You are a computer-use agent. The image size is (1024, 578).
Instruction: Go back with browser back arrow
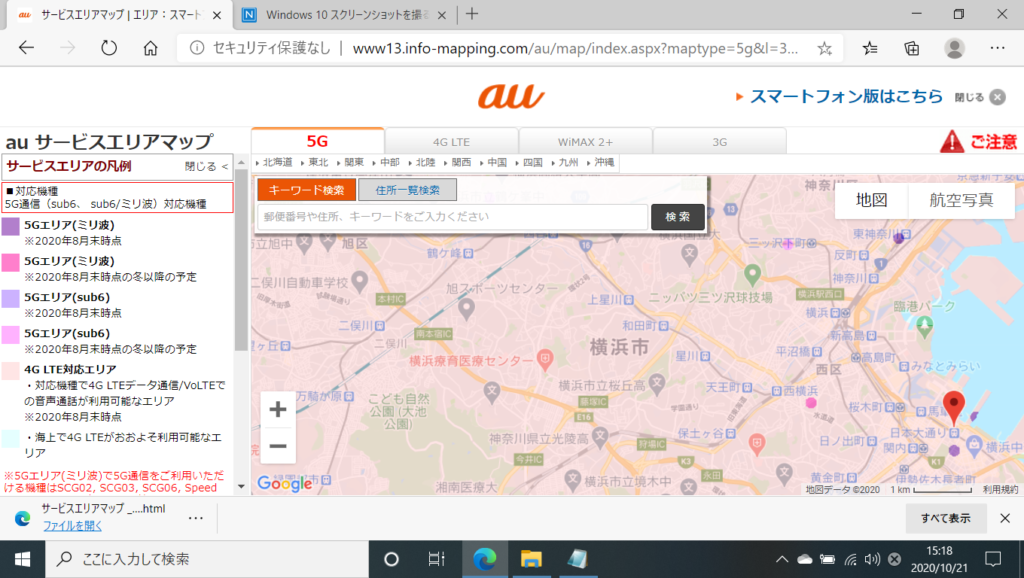point(26,48)
